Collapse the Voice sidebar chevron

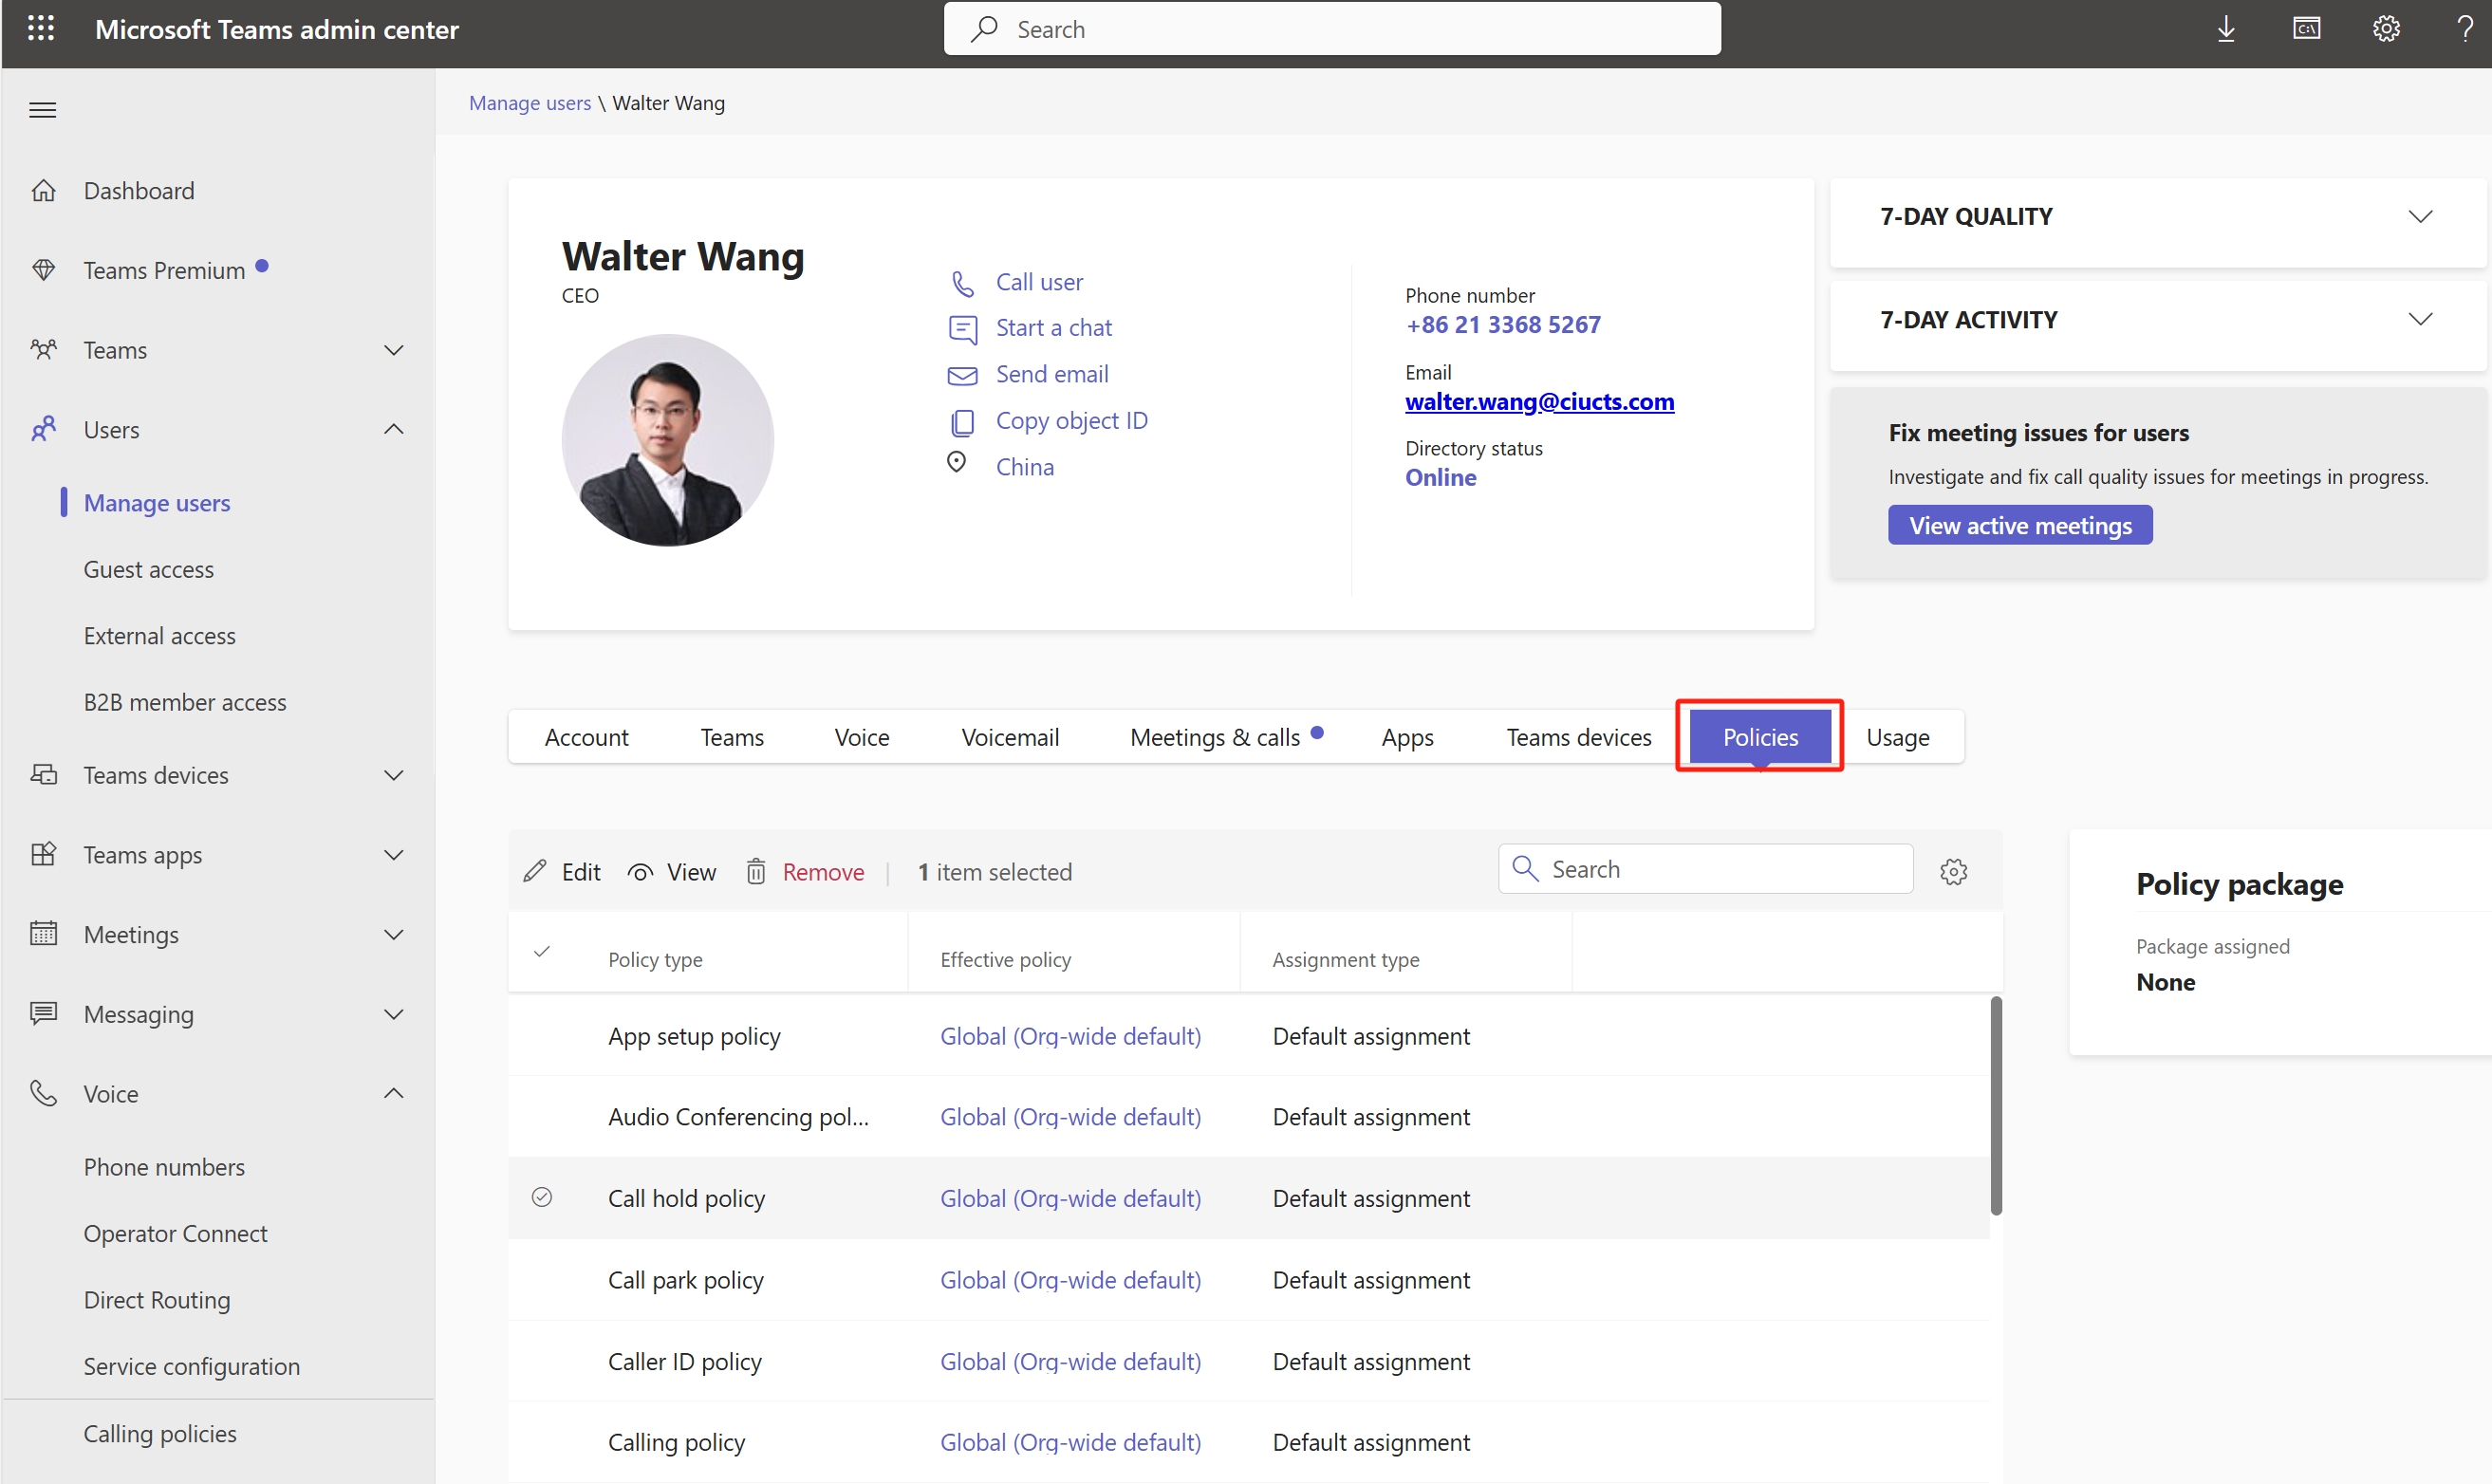pos(394,1093)
